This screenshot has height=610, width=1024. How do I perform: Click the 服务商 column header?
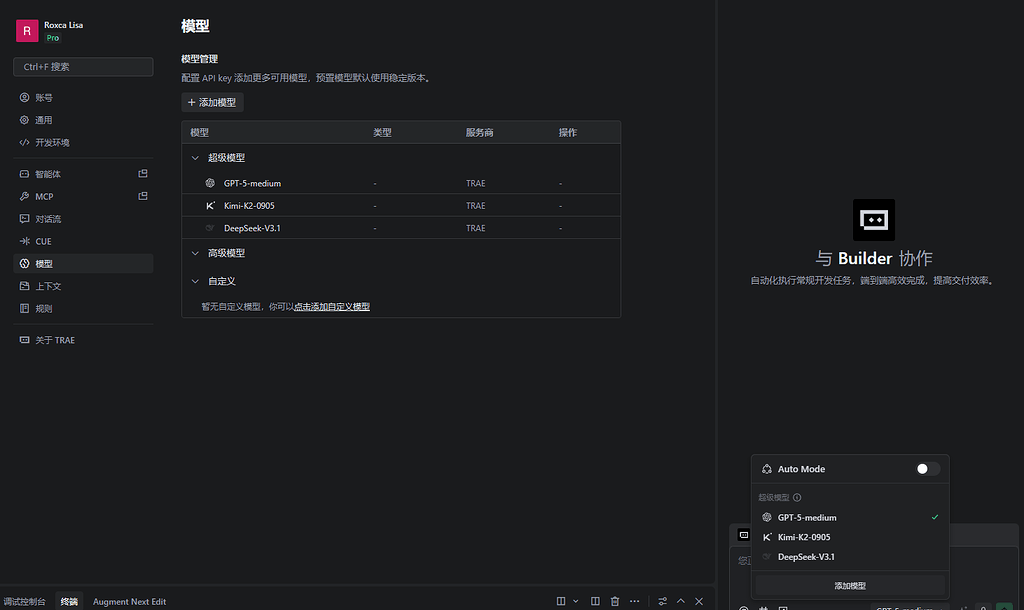pyautogui.click(x=479, y=133)
